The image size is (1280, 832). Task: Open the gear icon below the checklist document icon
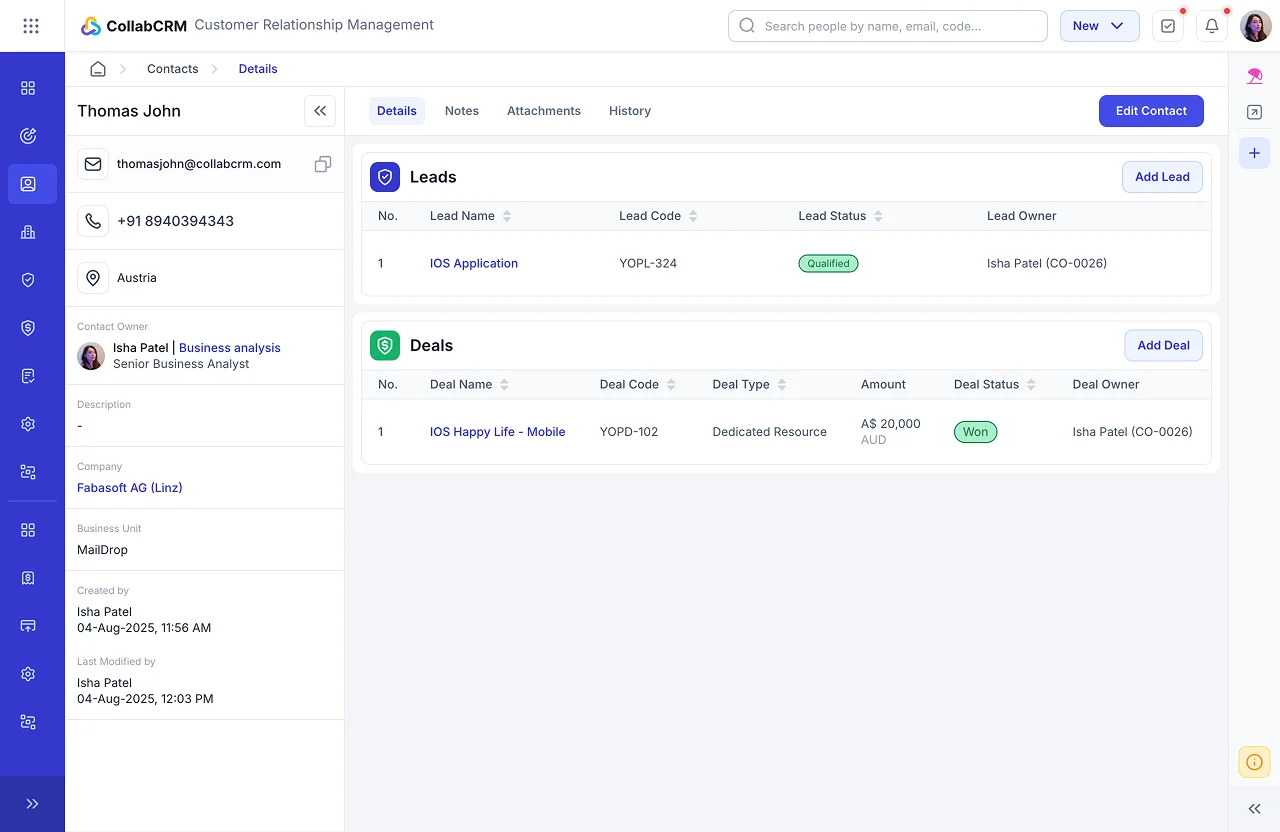(x=28, y=424)
